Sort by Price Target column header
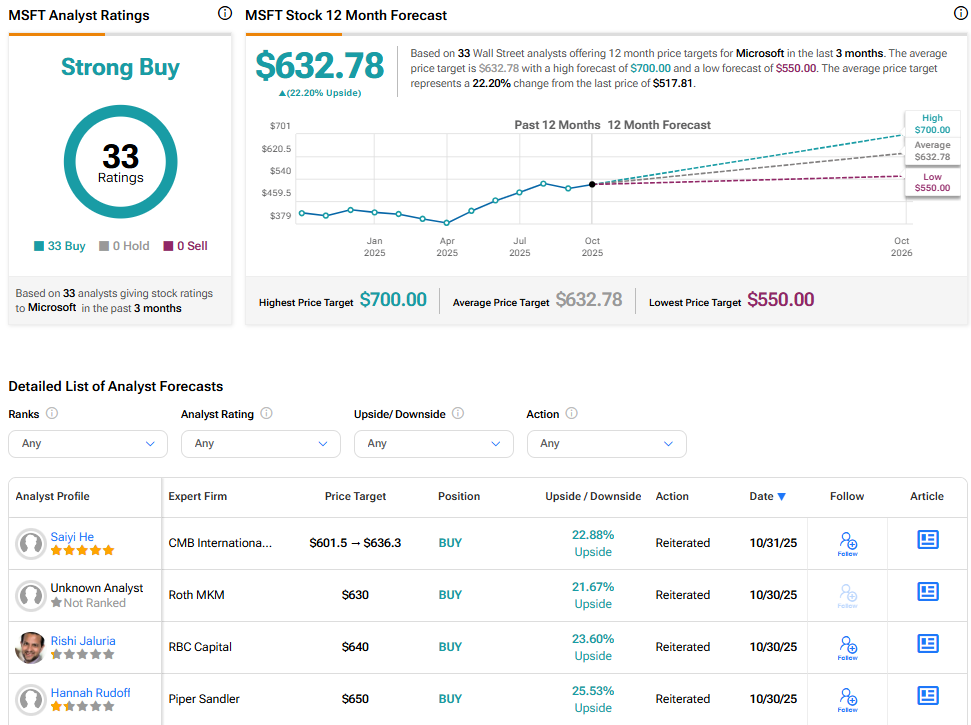 click(355, 496)
